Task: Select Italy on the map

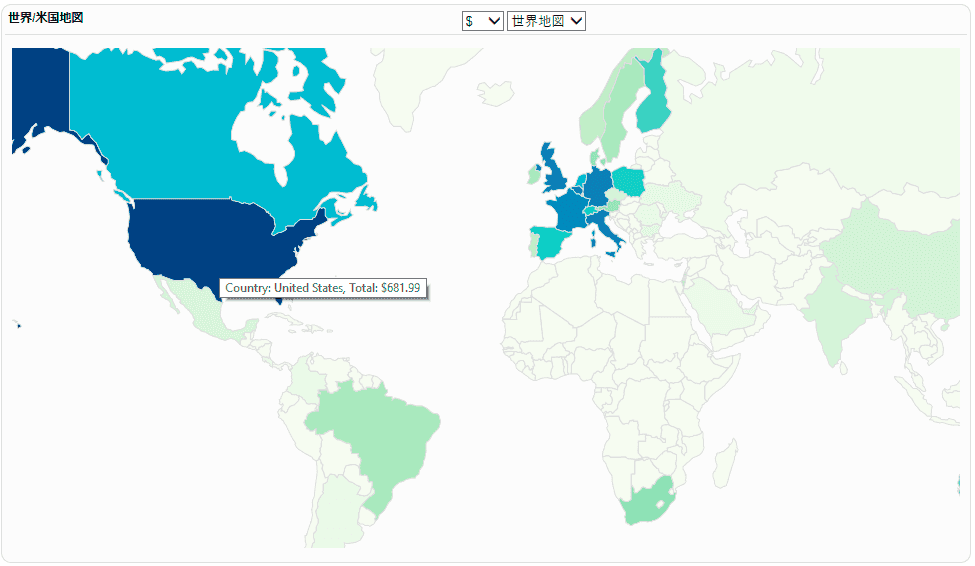Action: [x=606, y=230]
